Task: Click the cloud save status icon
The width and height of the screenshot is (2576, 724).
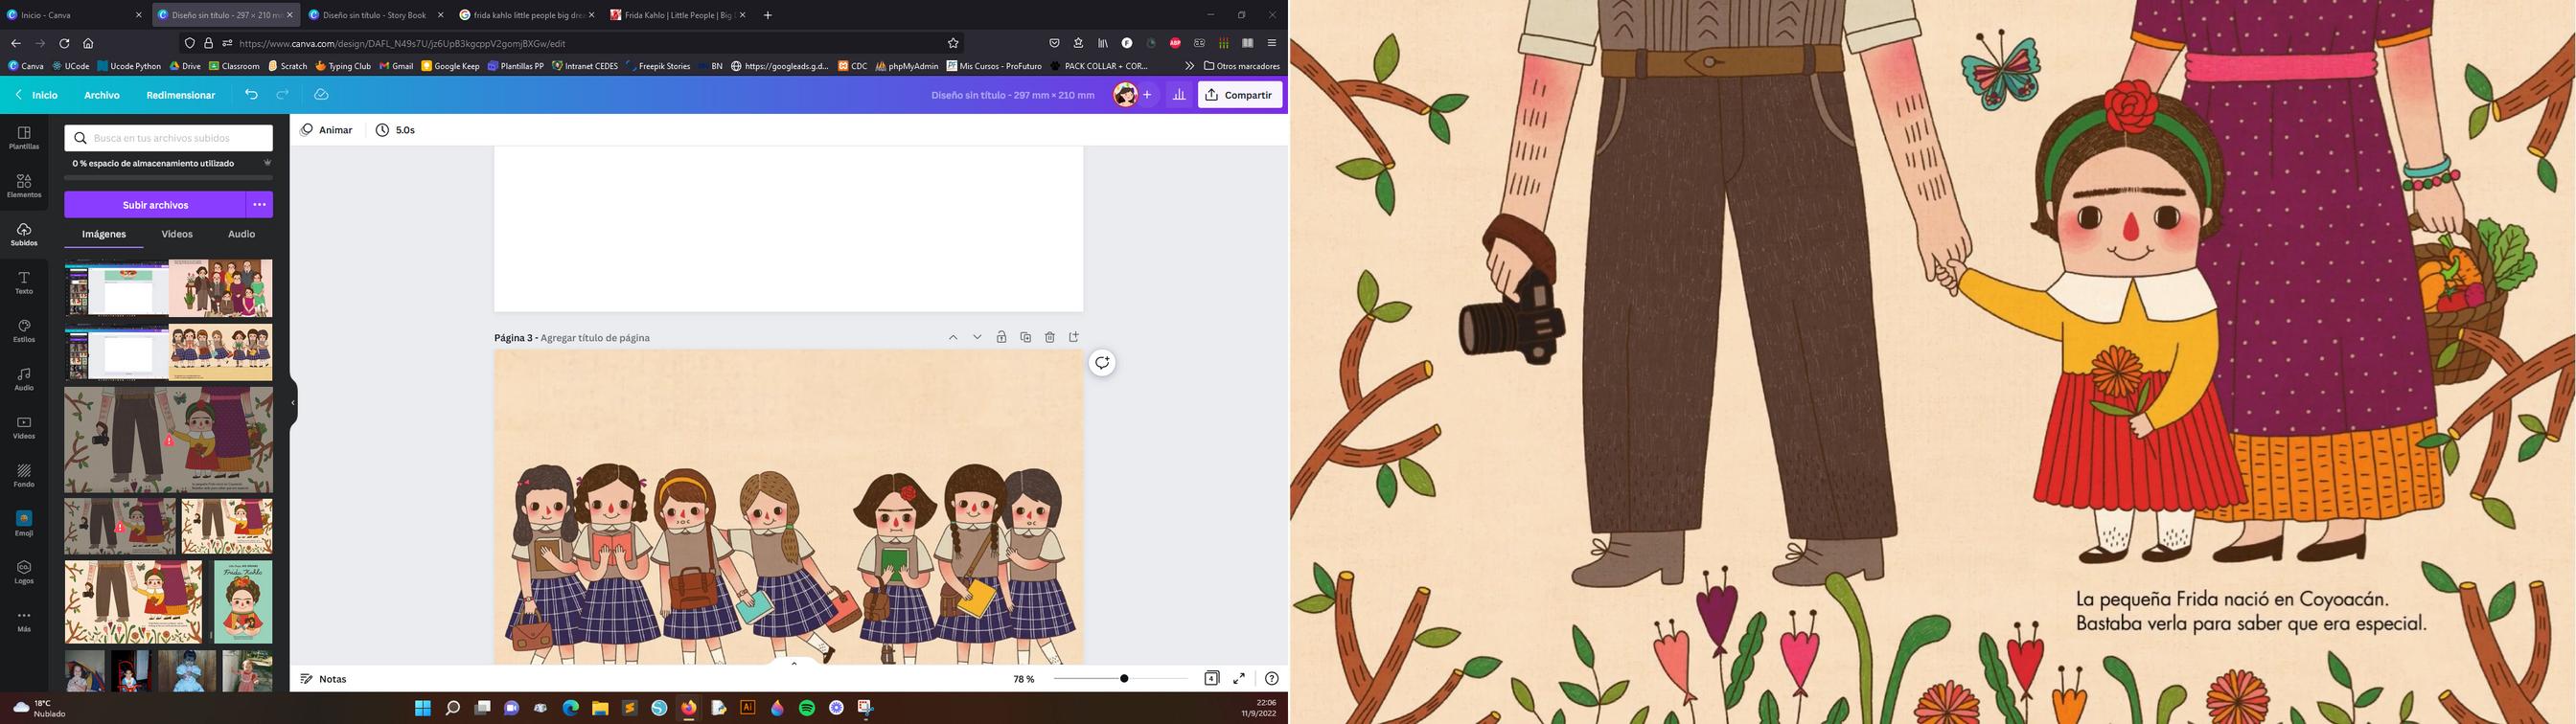Action: (321, 95)
